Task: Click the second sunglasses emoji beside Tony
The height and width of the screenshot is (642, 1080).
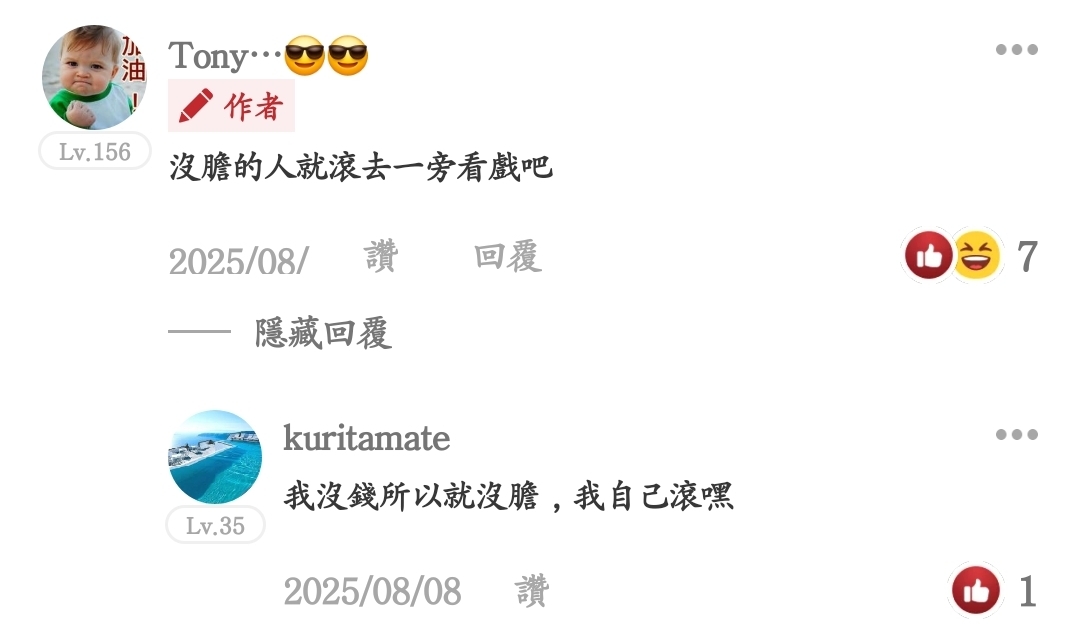Action: (347, 56)
